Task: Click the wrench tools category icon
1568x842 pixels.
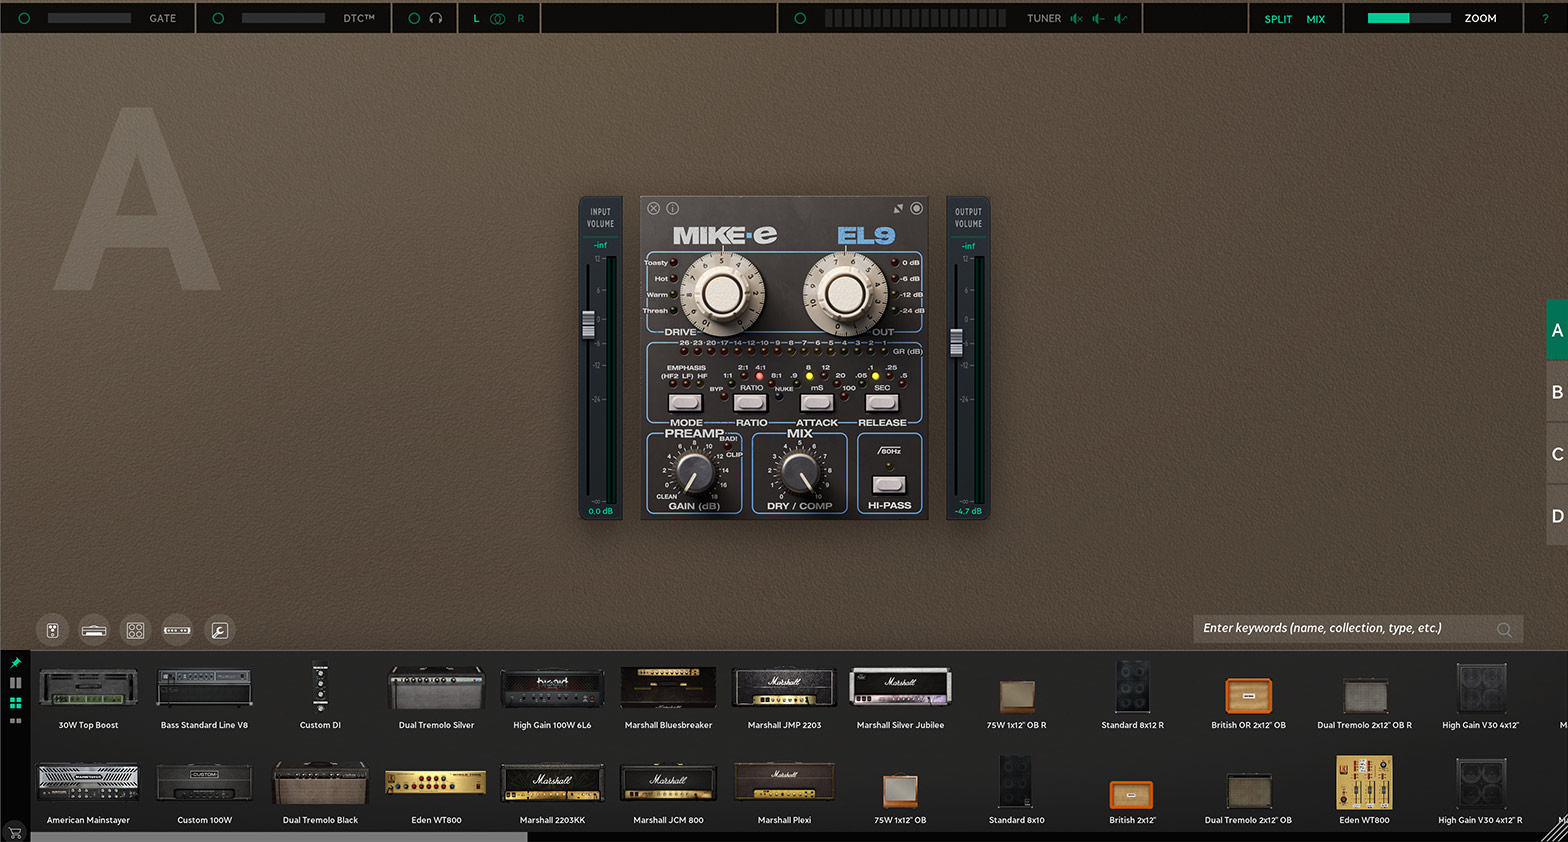Action: coord(219,630)
